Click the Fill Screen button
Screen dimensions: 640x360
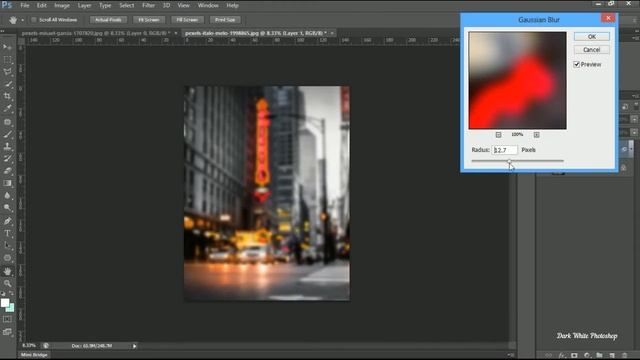(187, 20)
